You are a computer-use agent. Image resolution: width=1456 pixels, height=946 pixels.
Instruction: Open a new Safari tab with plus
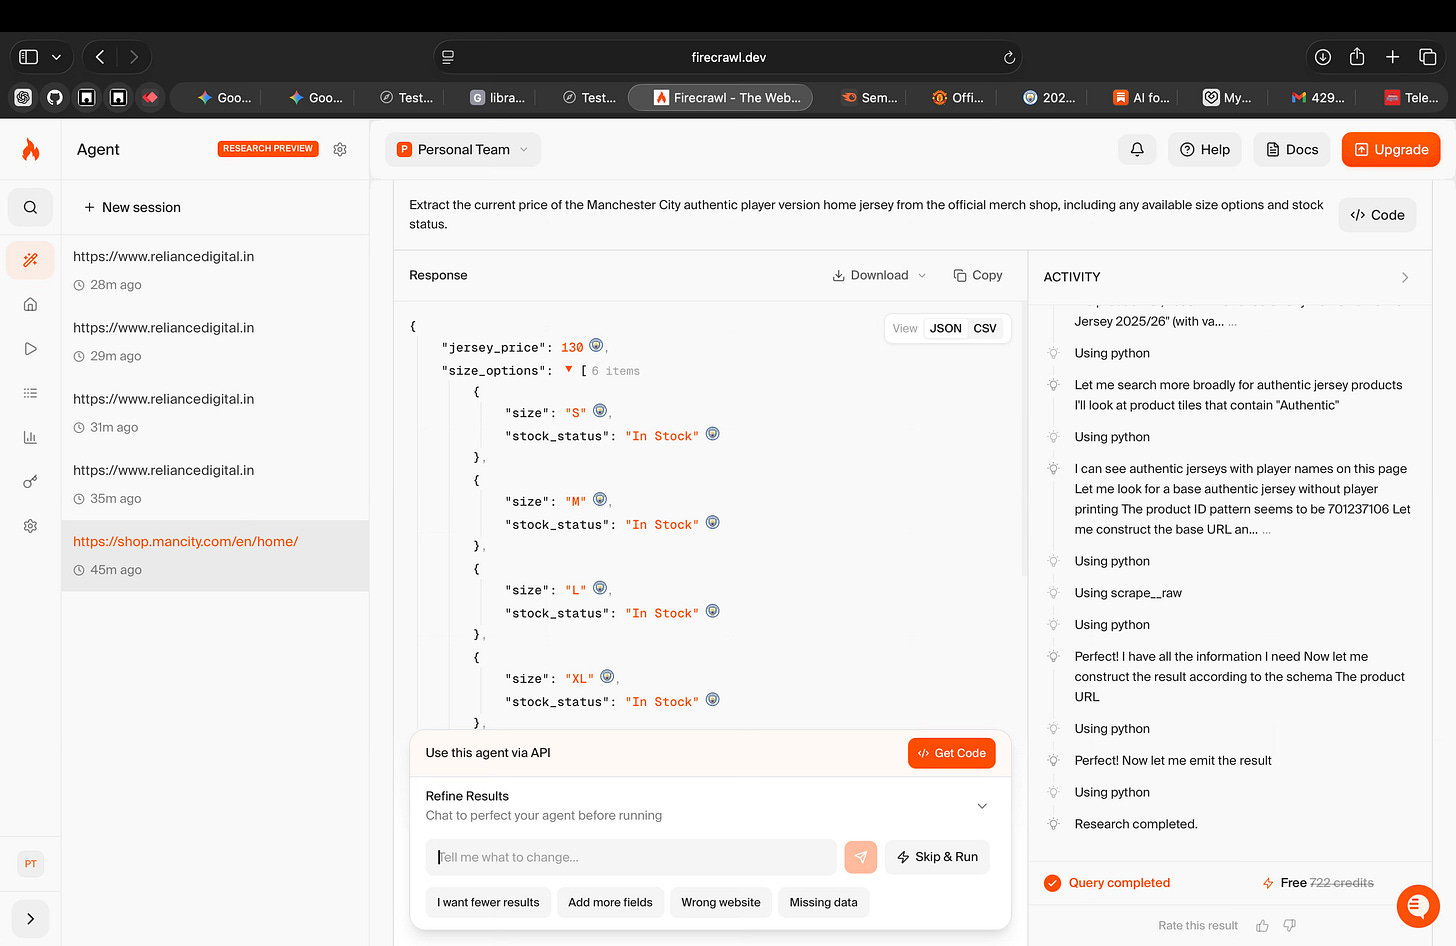[1392, 57]
